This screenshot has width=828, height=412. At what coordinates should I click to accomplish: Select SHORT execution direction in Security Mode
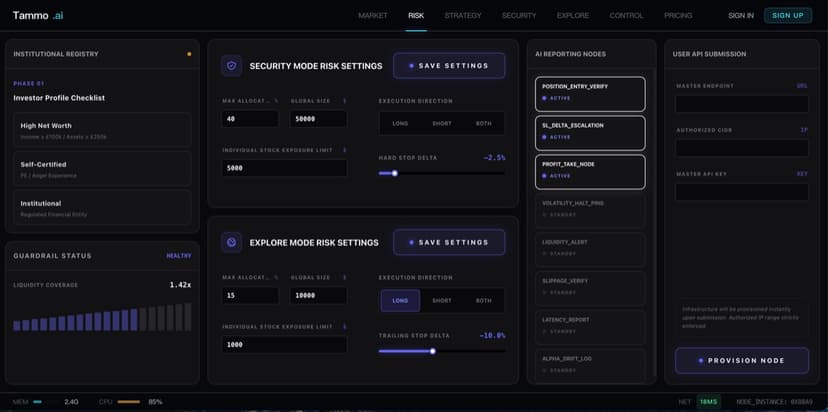click(442, 124)
